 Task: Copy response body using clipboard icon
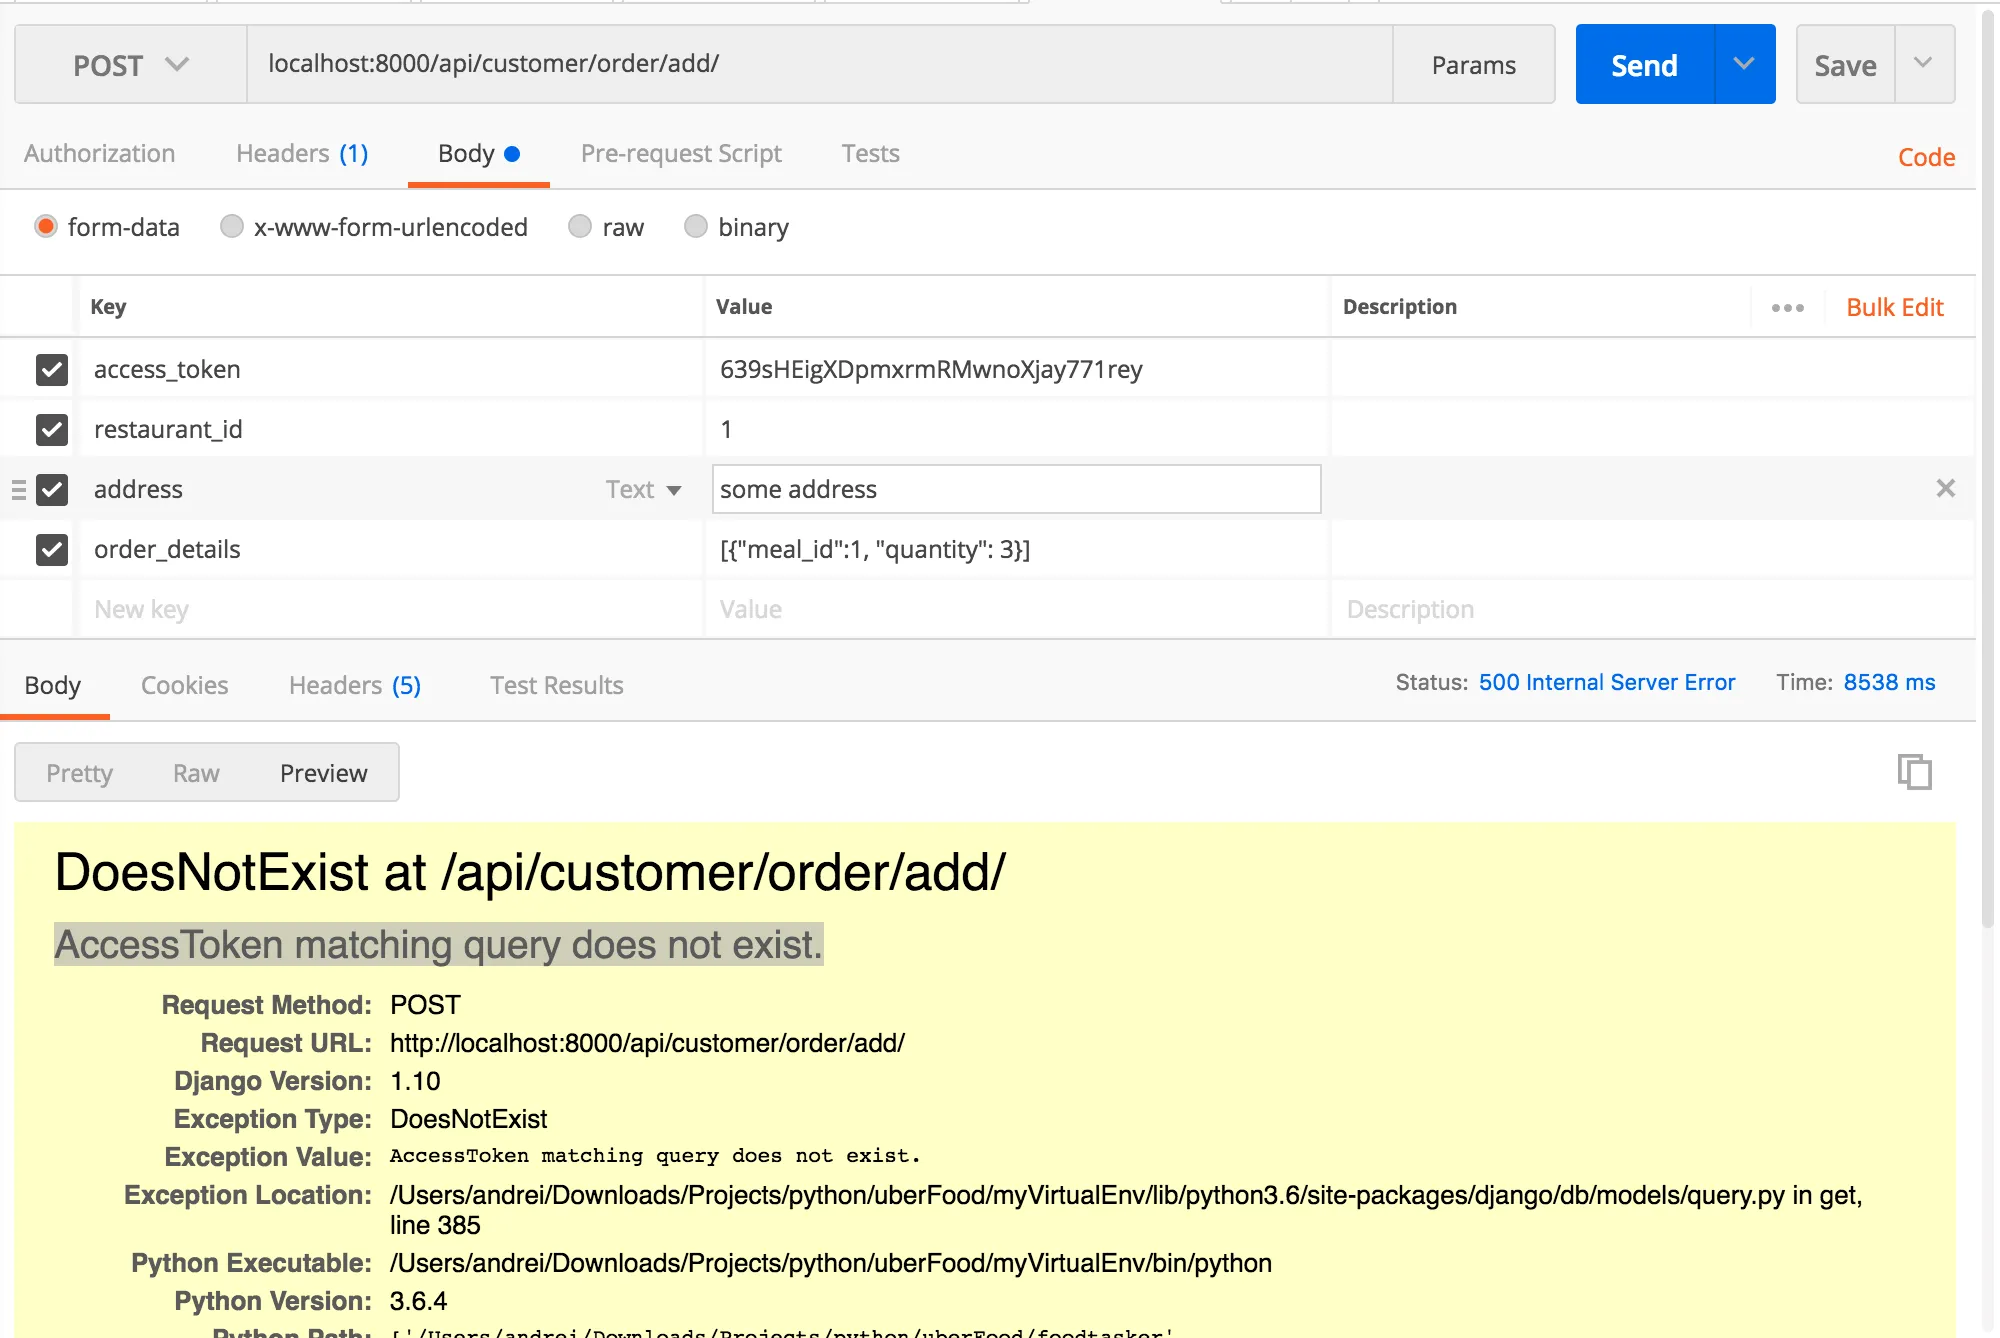(1914, 772)
